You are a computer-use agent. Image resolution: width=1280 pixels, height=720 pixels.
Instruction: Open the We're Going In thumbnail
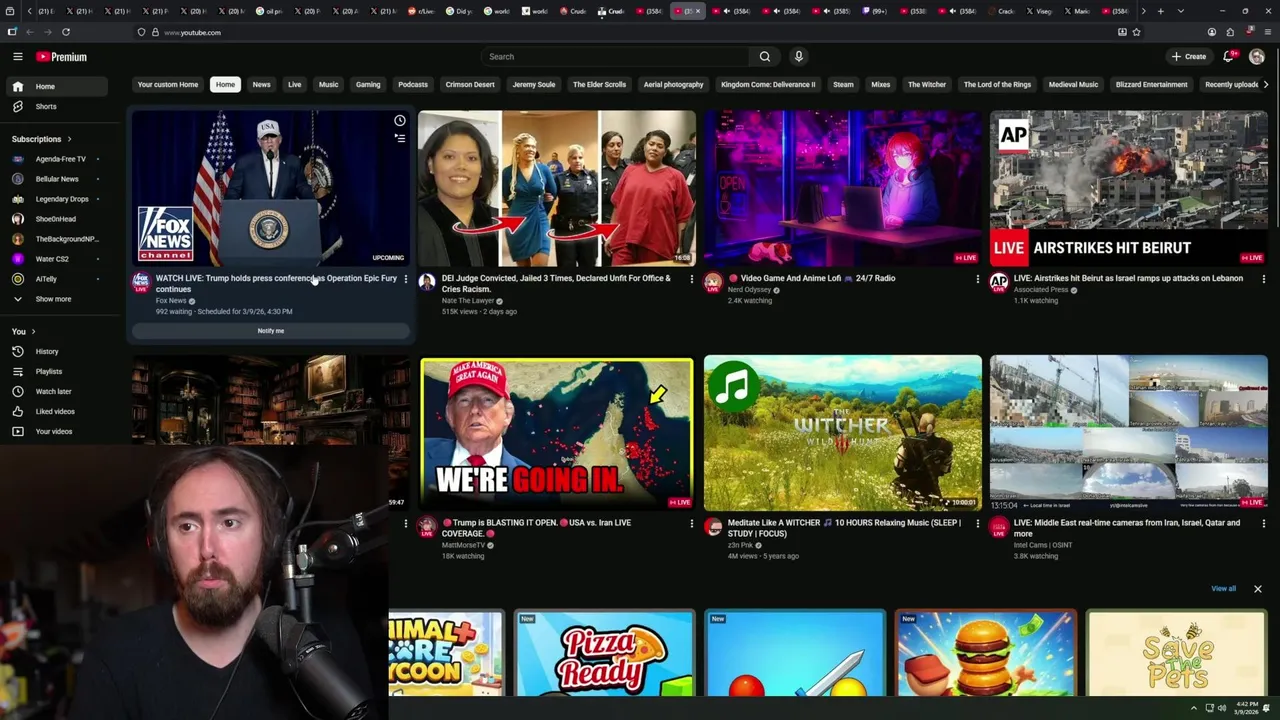tap(556, 432)
